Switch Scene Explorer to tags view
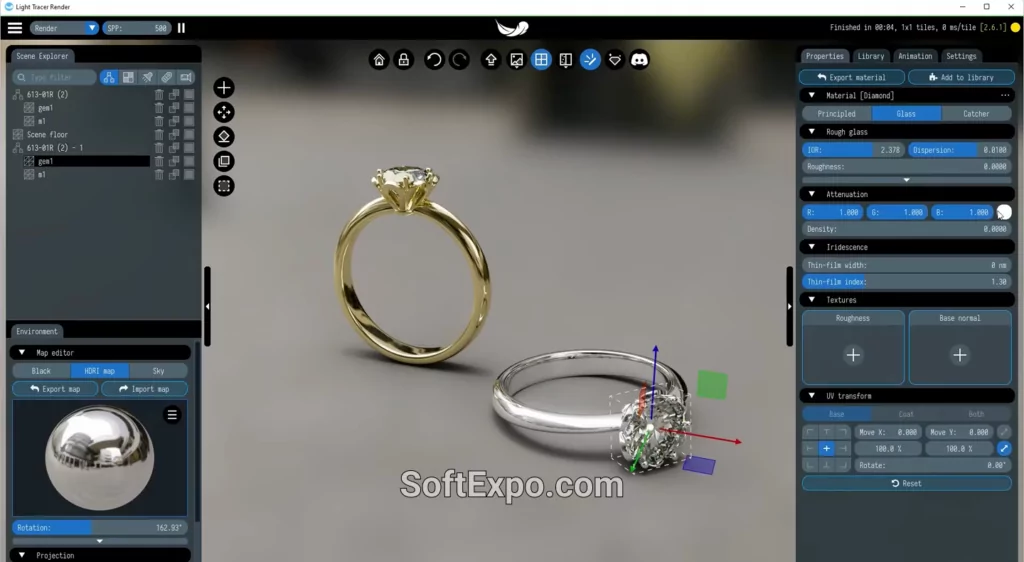 (167, 78)
